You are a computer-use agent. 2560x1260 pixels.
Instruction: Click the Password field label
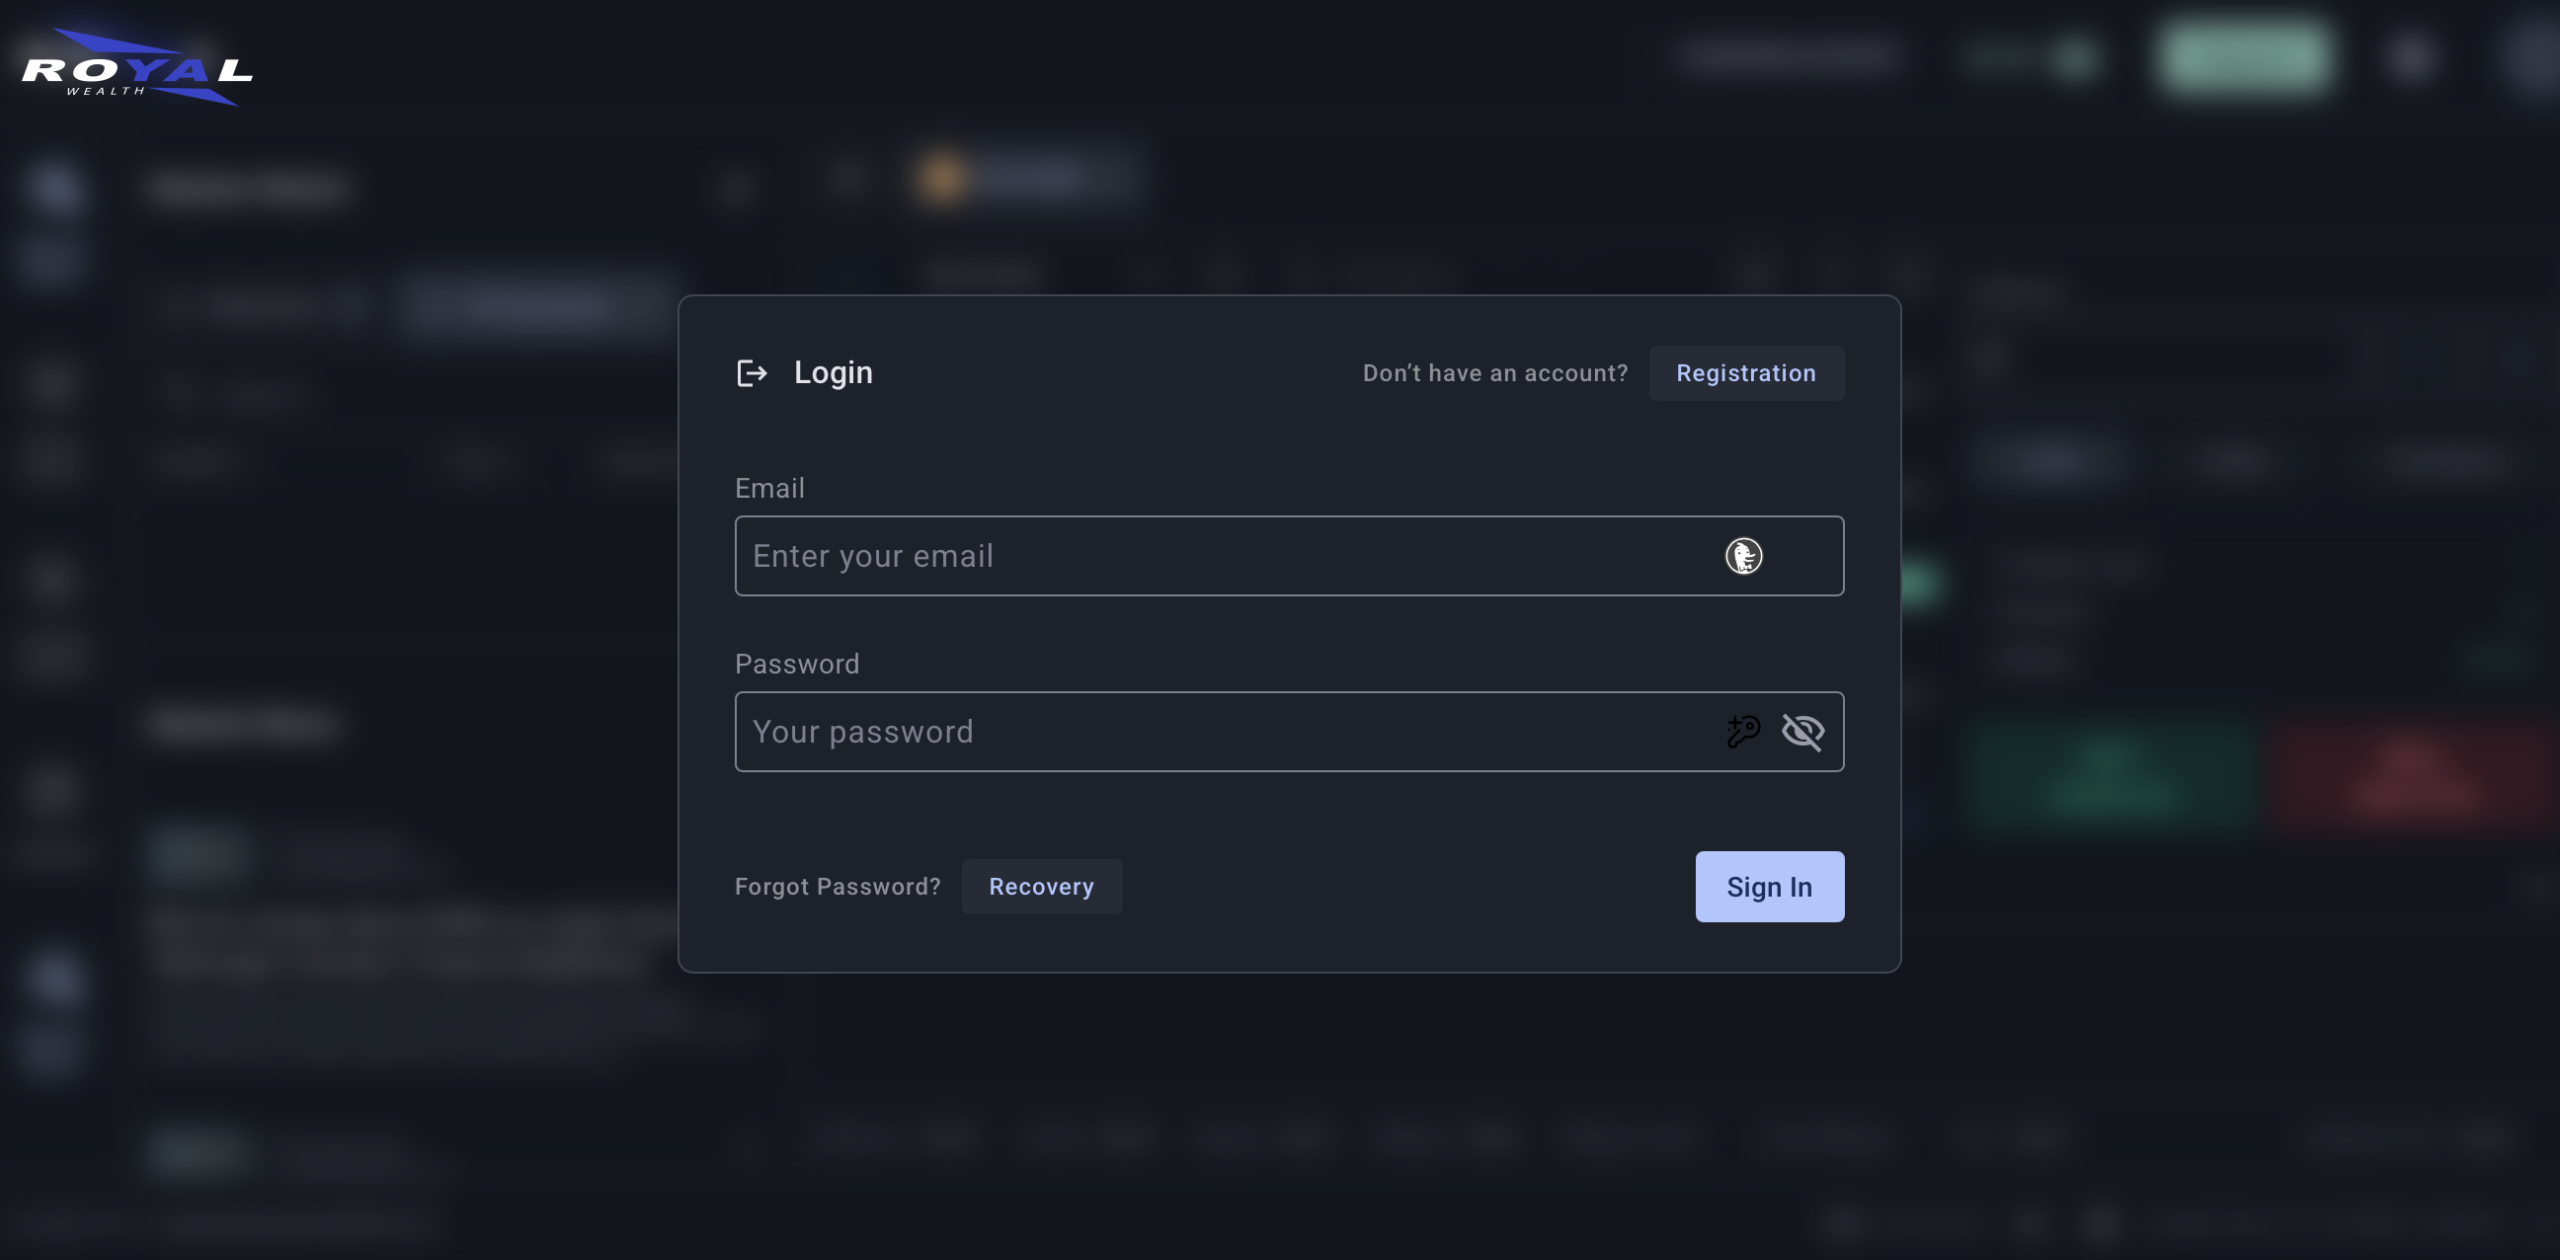[x=796, y=664]
